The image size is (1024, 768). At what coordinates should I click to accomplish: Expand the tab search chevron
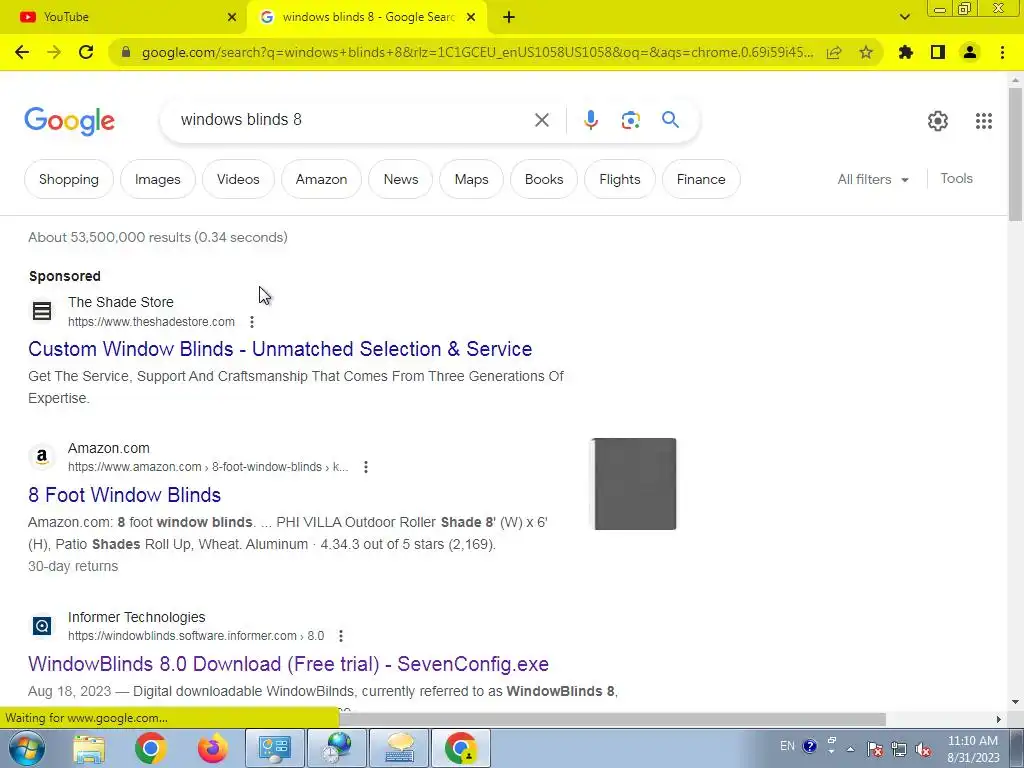904,18
